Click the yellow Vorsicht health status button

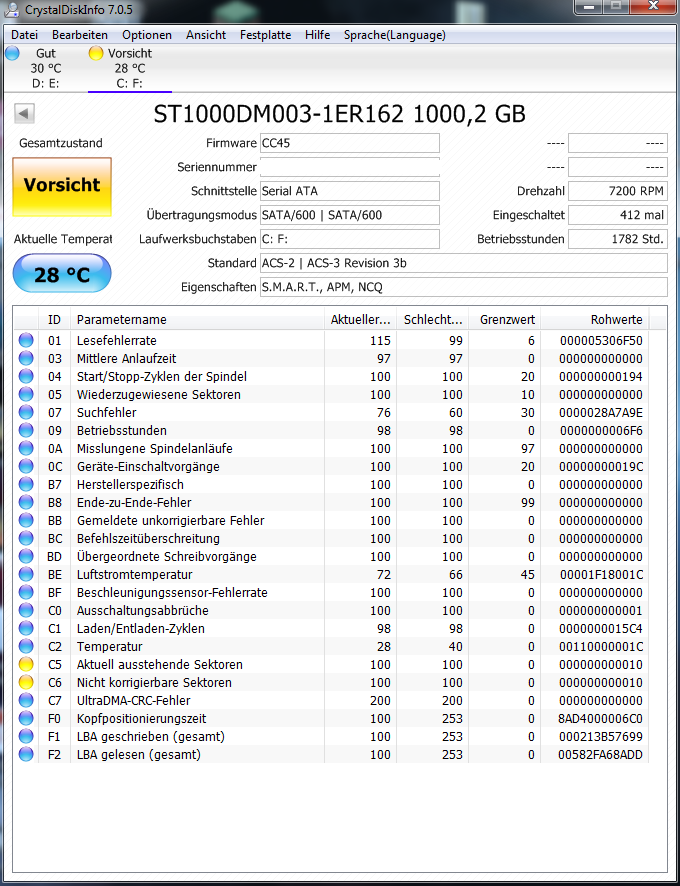tap(62, 186)
